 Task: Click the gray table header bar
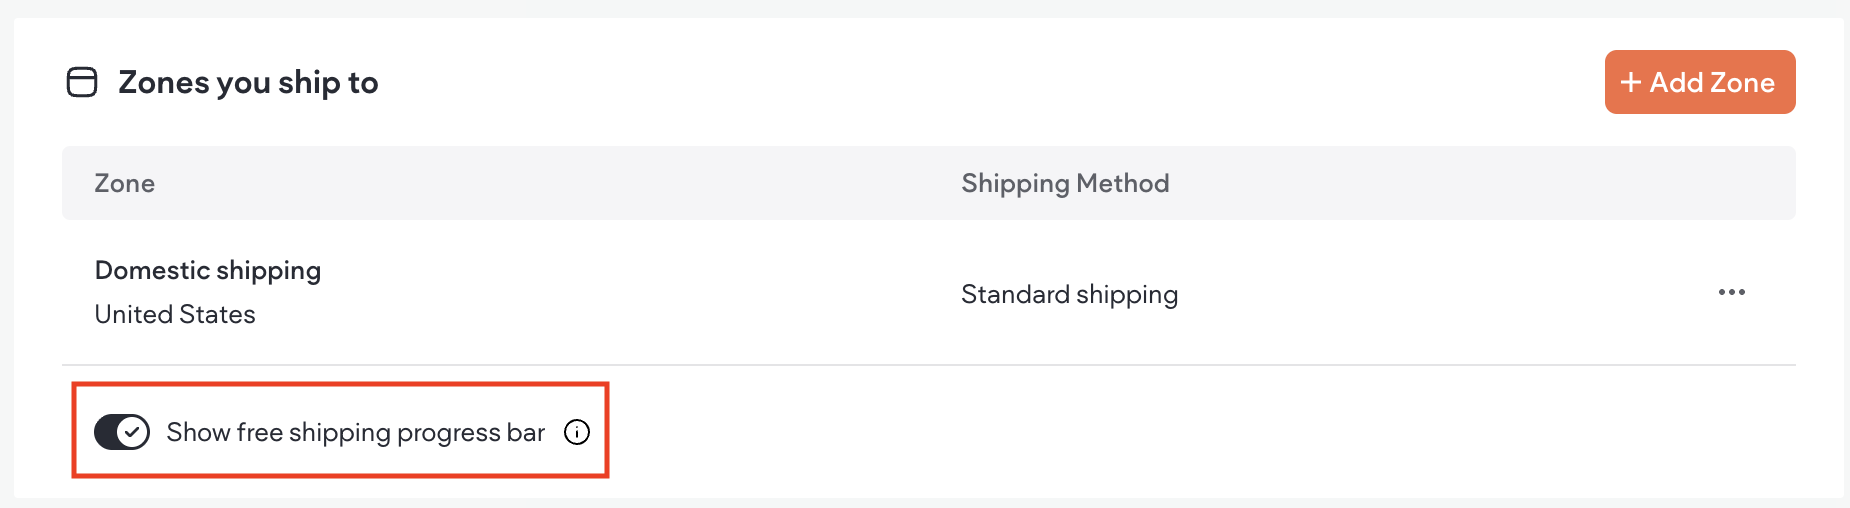[x=600, y=183]
